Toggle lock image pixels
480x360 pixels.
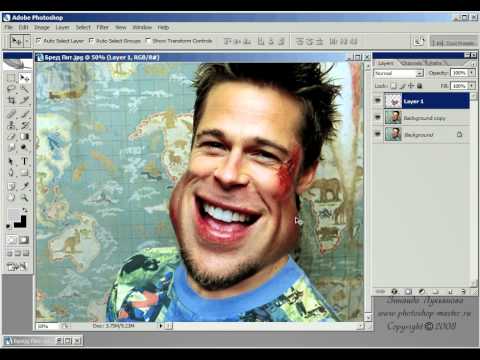tap(402, 86)
